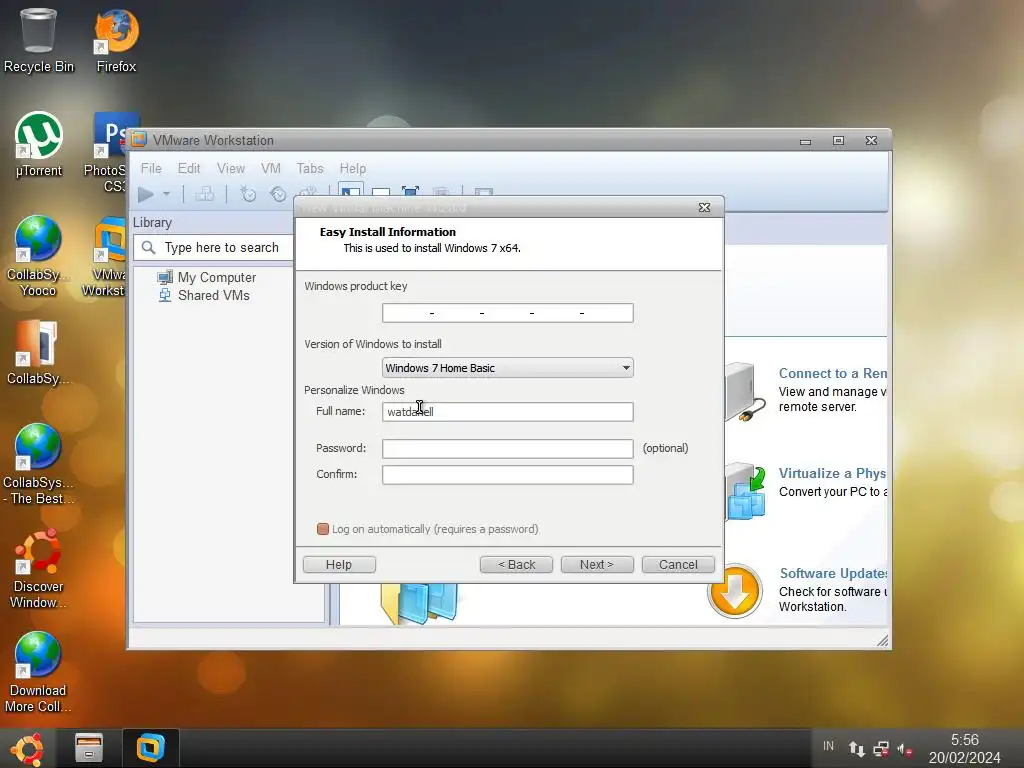1024x768 pixels.
Task: Click the virtualize physical machine icon
Action: click(x=745, y=492)
